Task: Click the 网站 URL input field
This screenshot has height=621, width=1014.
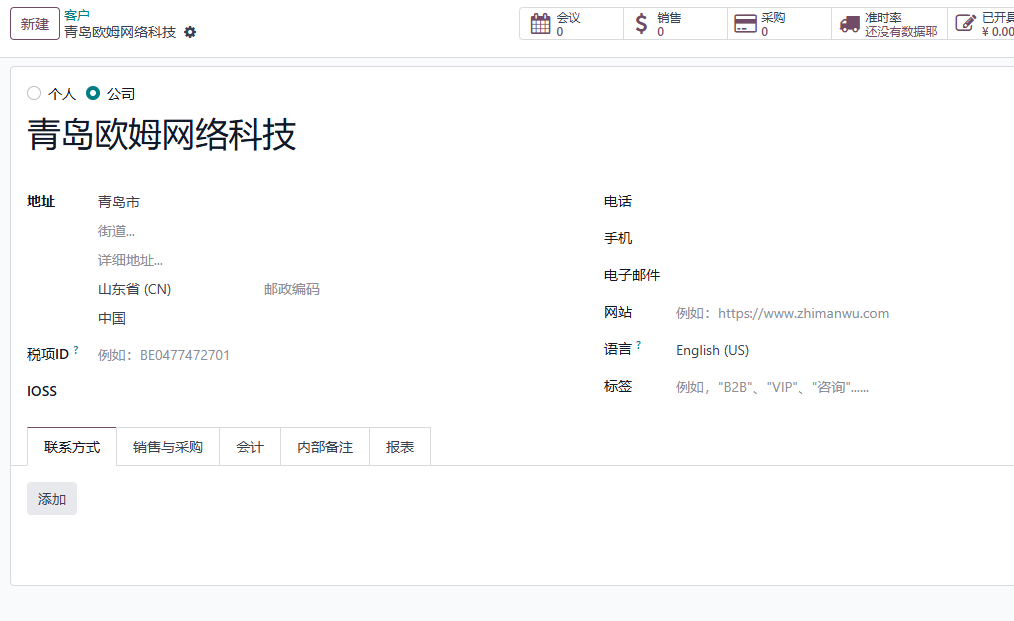Action: click(841, 313)
